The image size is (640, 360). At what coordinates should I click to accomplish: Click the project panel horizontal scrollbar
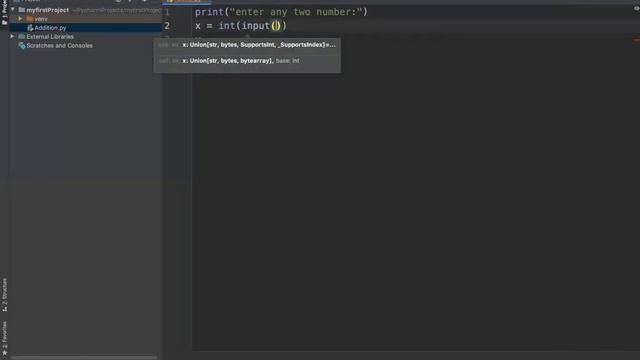click(84, 358)
